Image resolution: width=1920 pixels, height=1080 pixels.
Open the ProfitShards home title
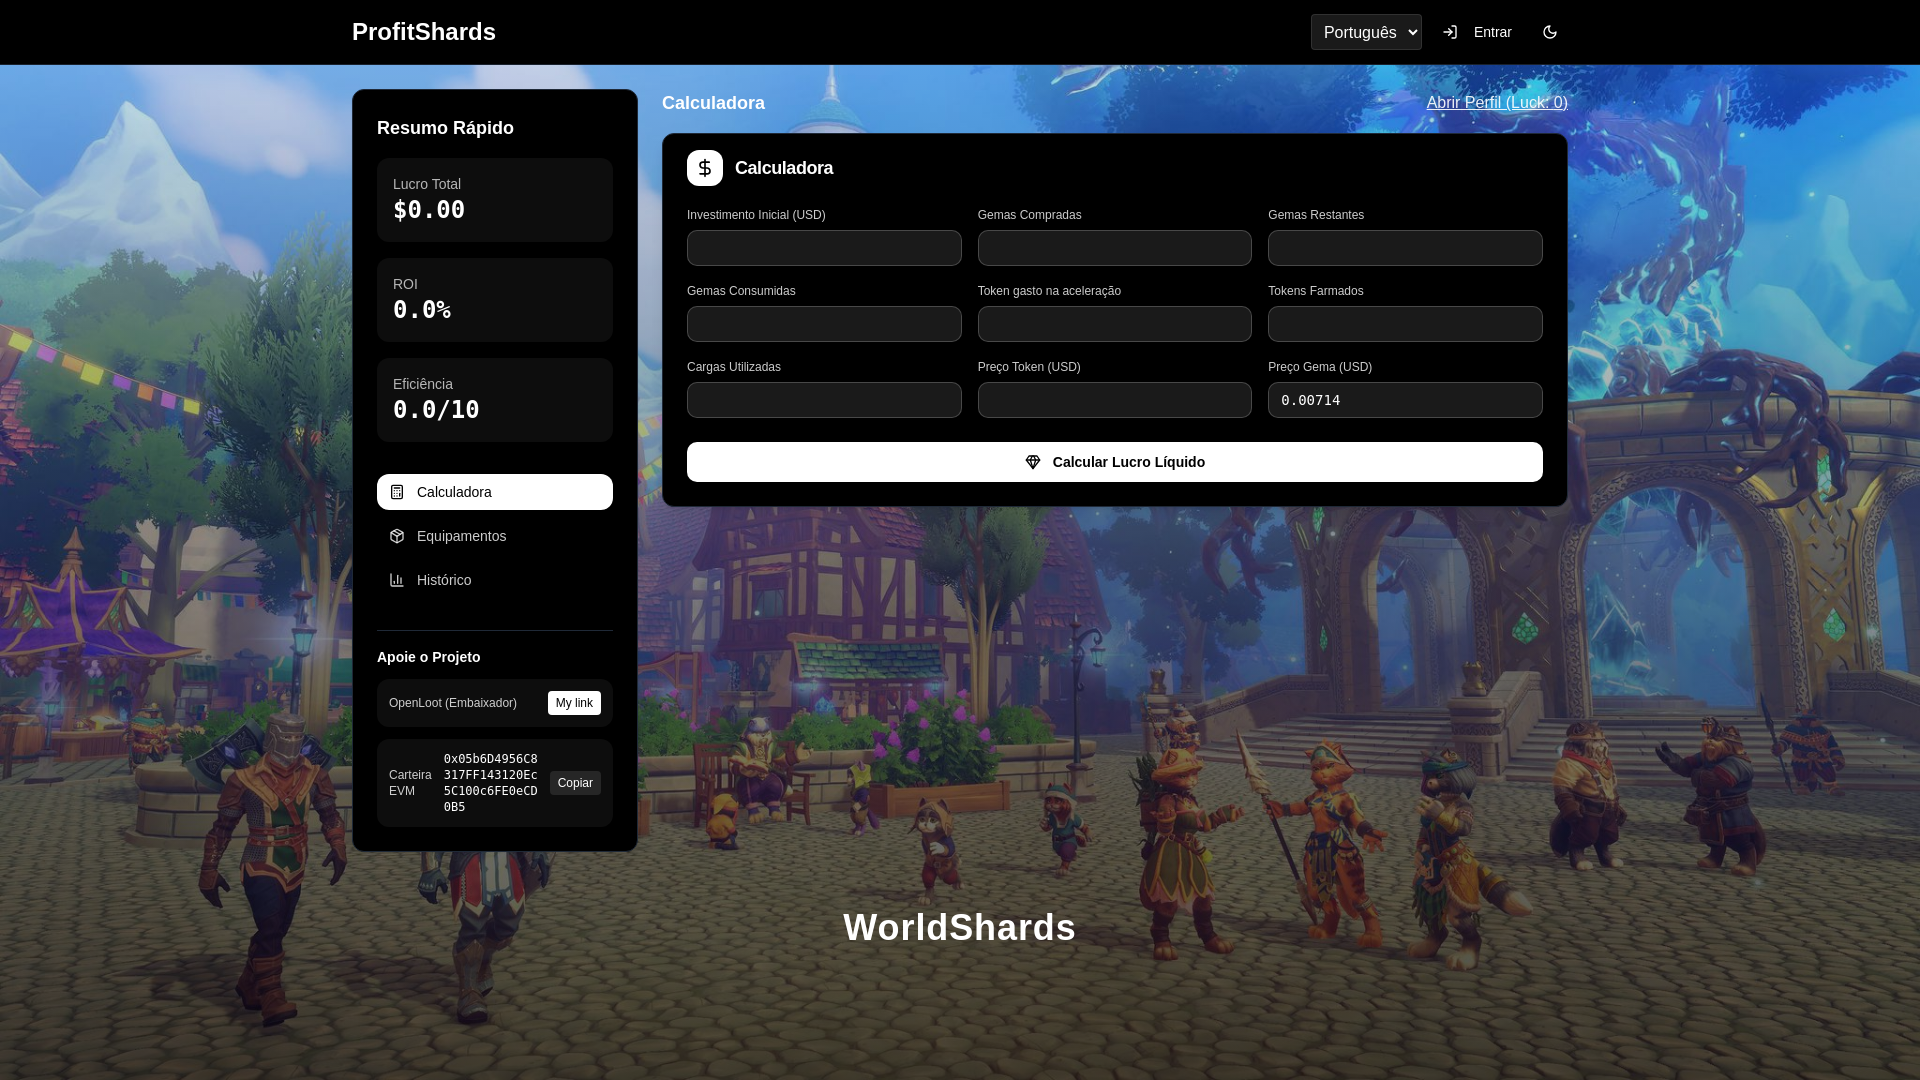pyautogui.click(x=424, y=32)
